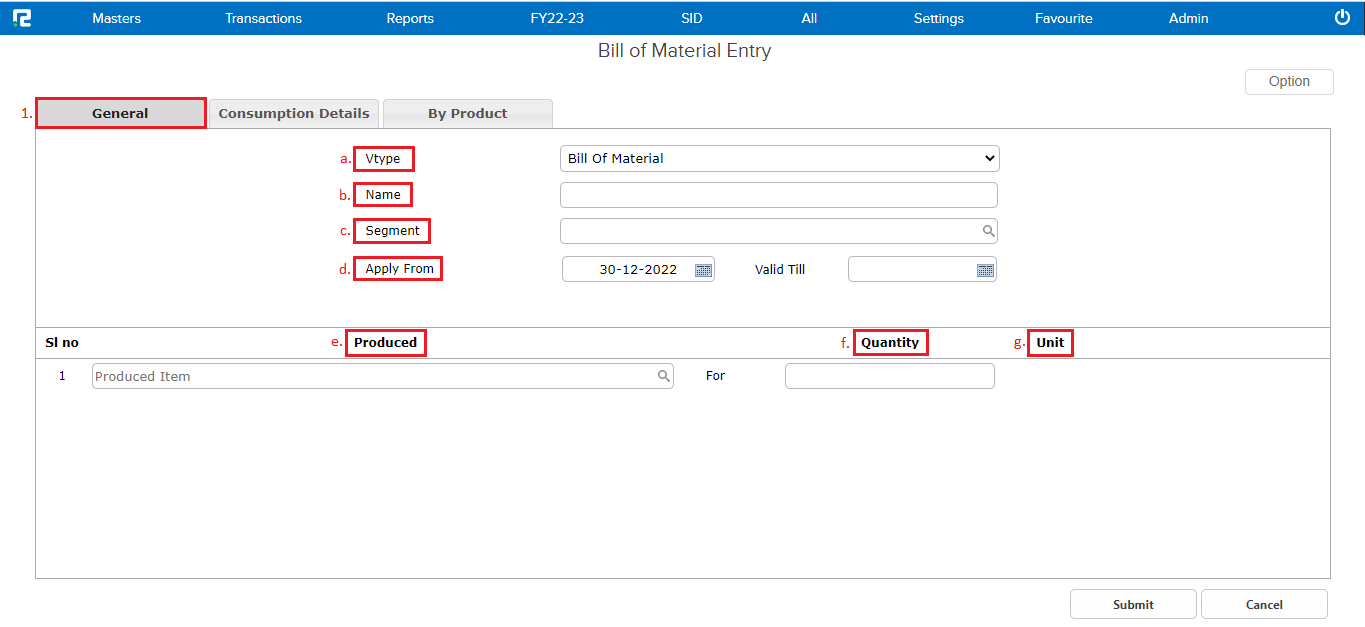
Task: Click the Segment field search icon
Action: click(x=988, y=231)
